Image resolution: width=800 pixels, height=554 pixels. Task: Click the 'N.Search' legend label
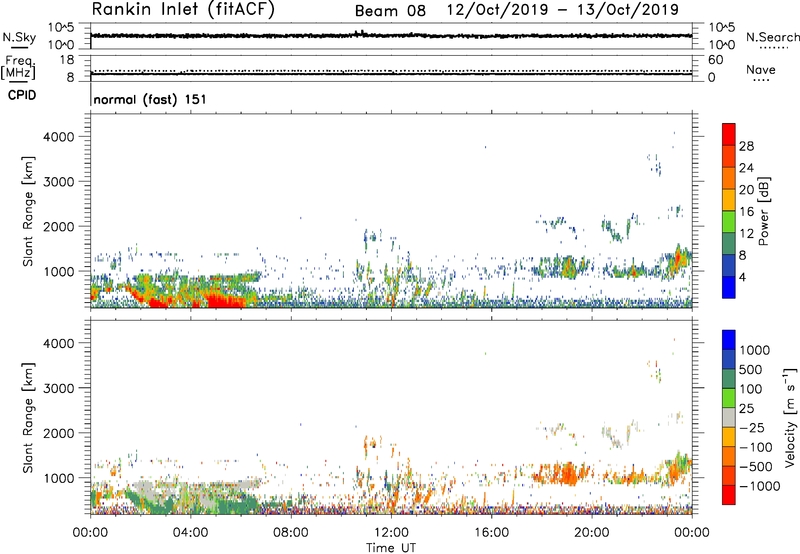[772, 37]
